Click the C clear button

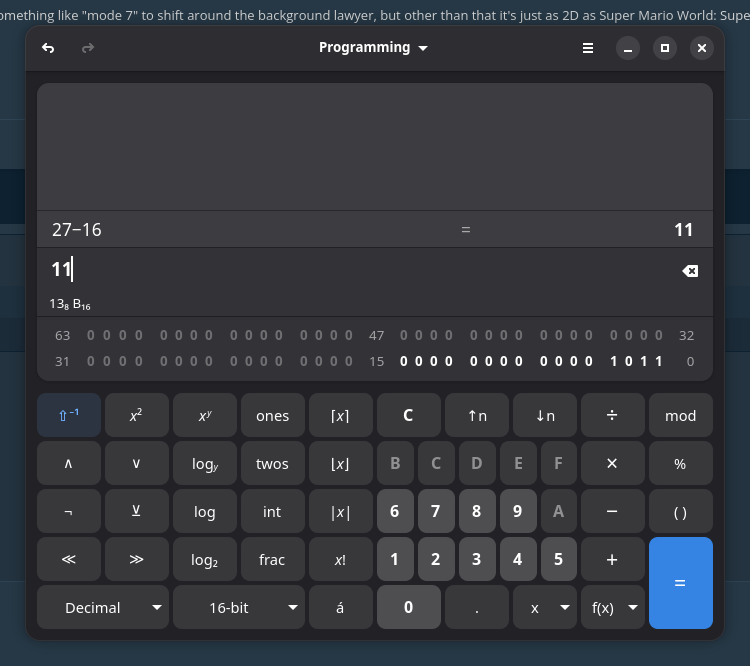point(408,415)
